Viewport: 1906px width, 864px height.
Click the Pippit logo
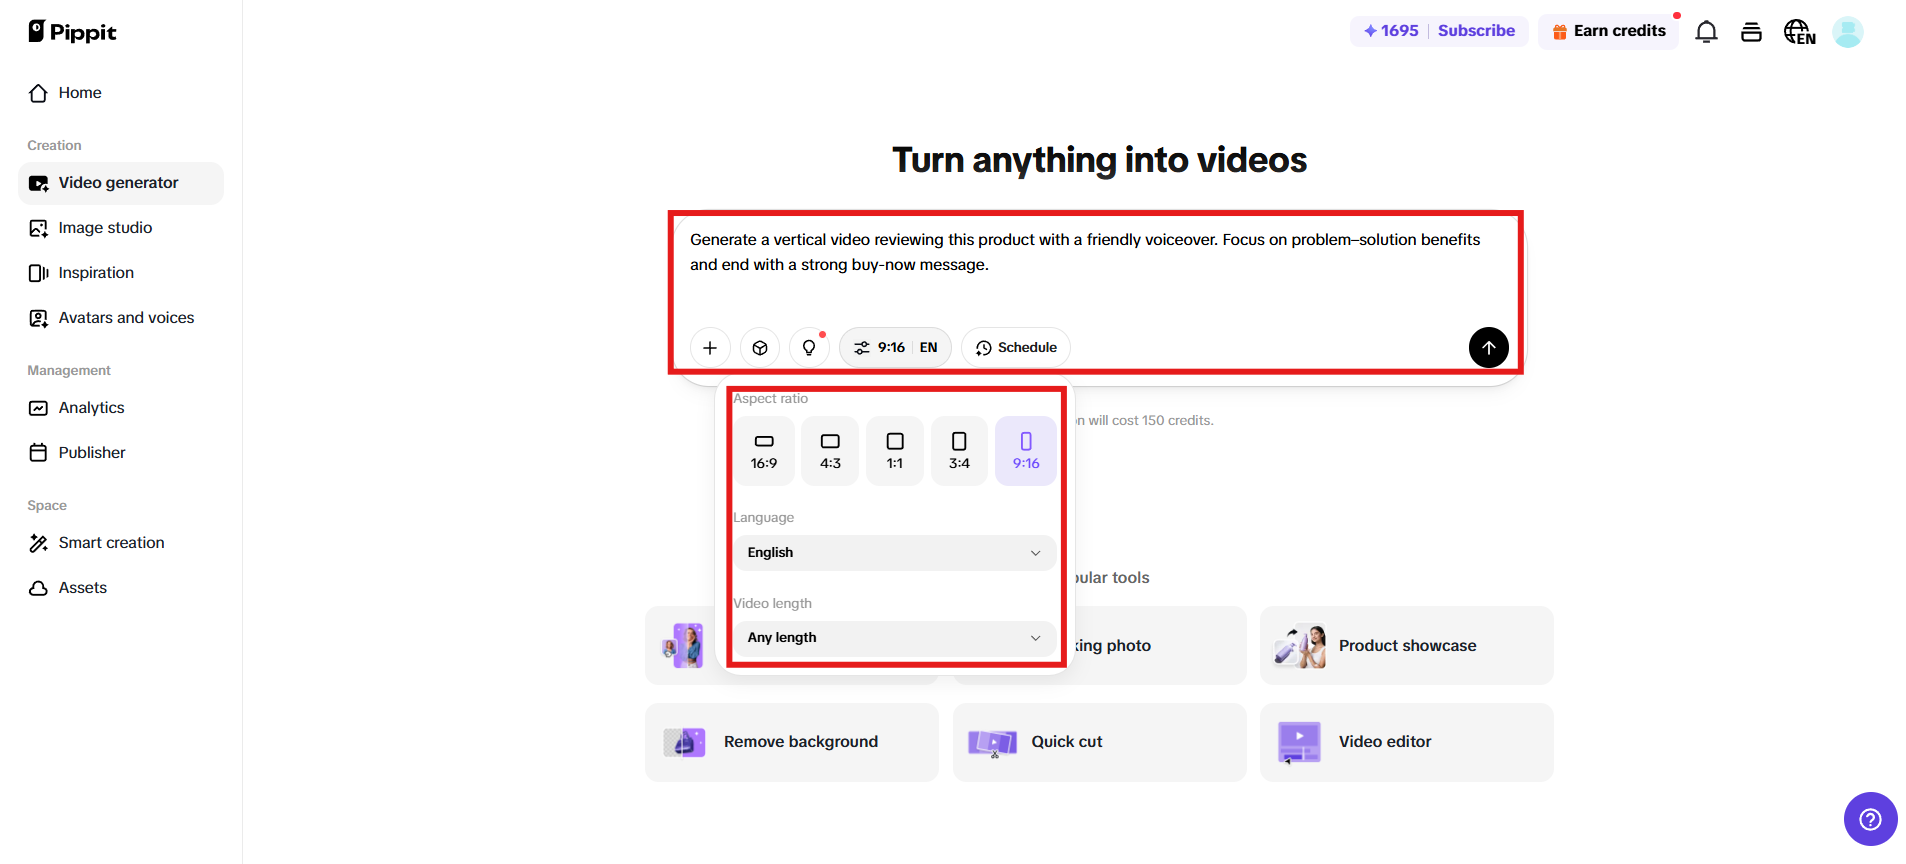tap(72, 32)
